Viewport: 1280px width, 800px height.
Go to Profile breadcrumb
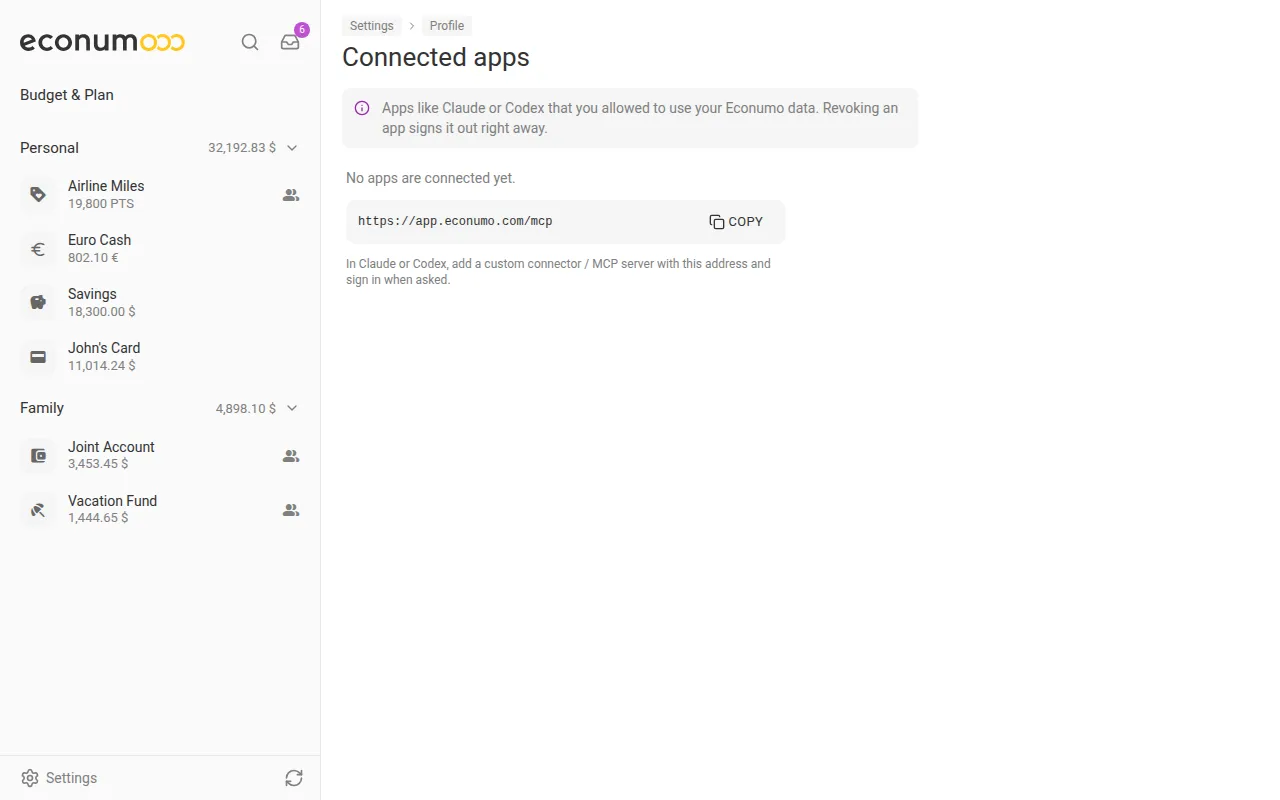(447, 26)
